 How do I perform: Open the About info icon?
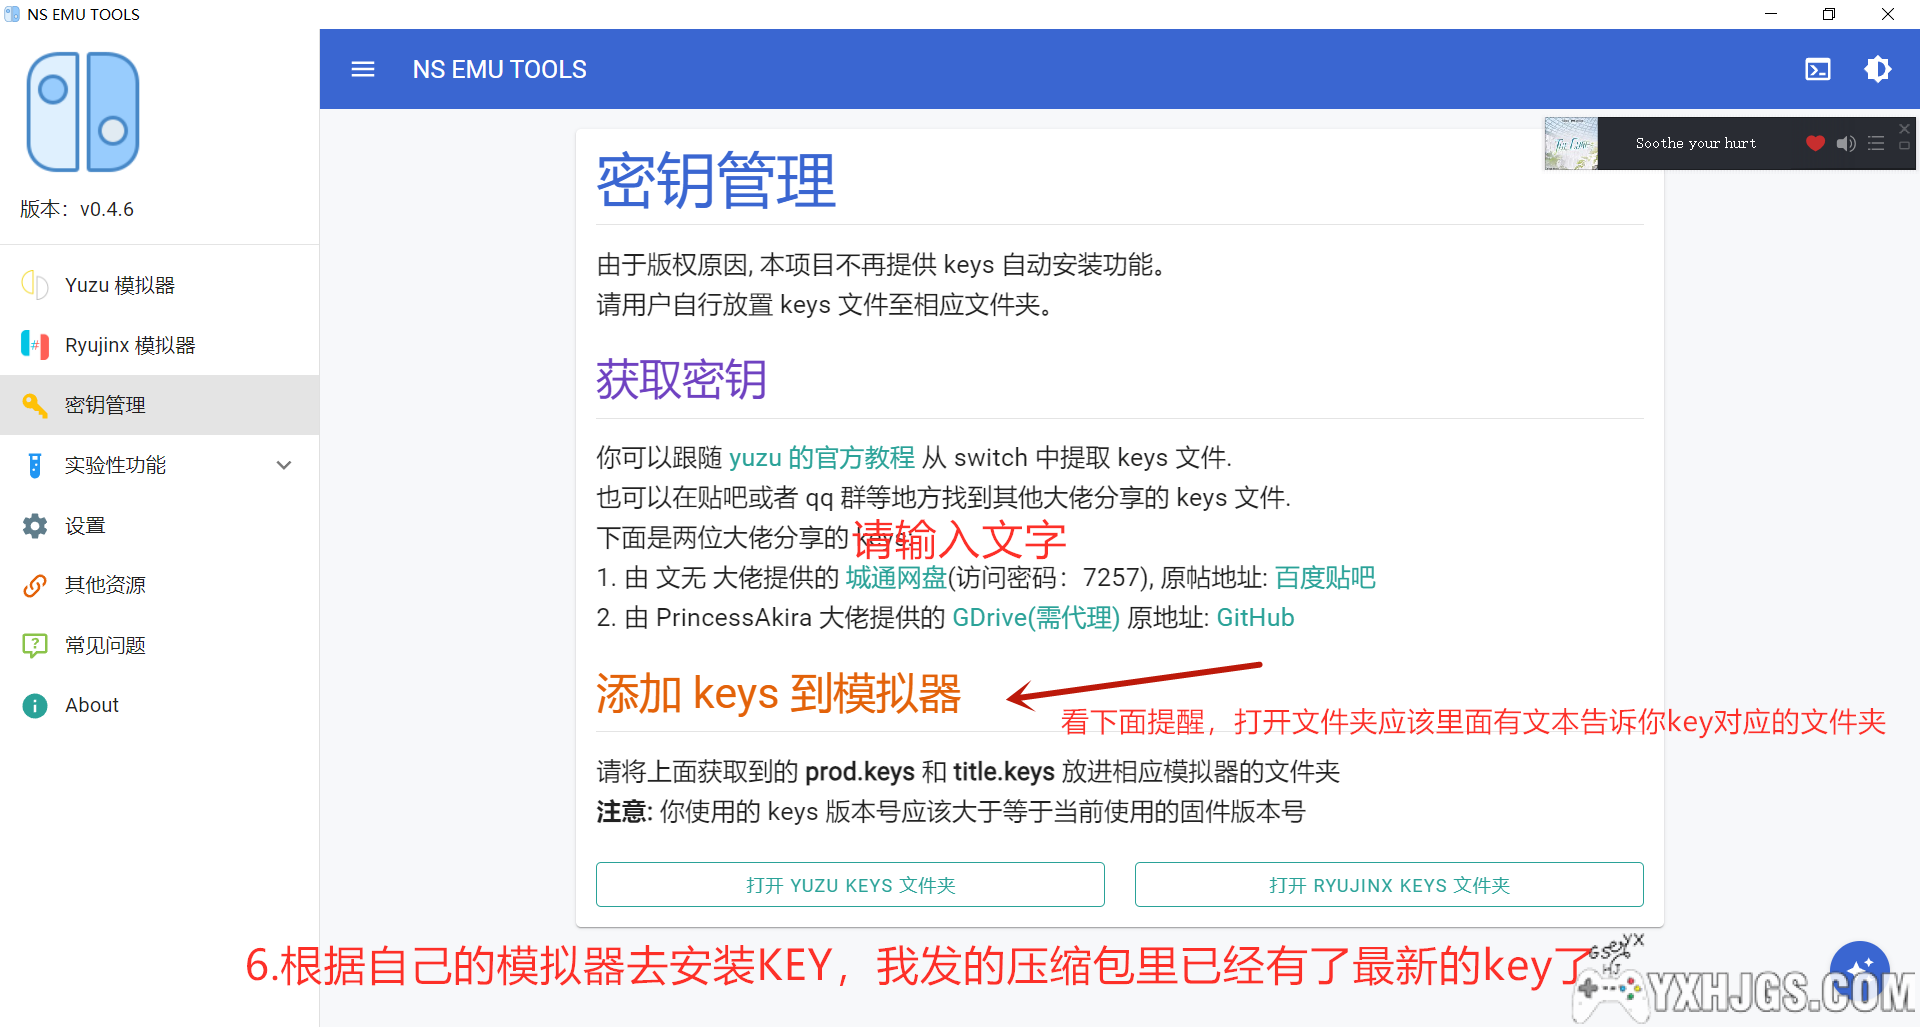pos(35,705)
